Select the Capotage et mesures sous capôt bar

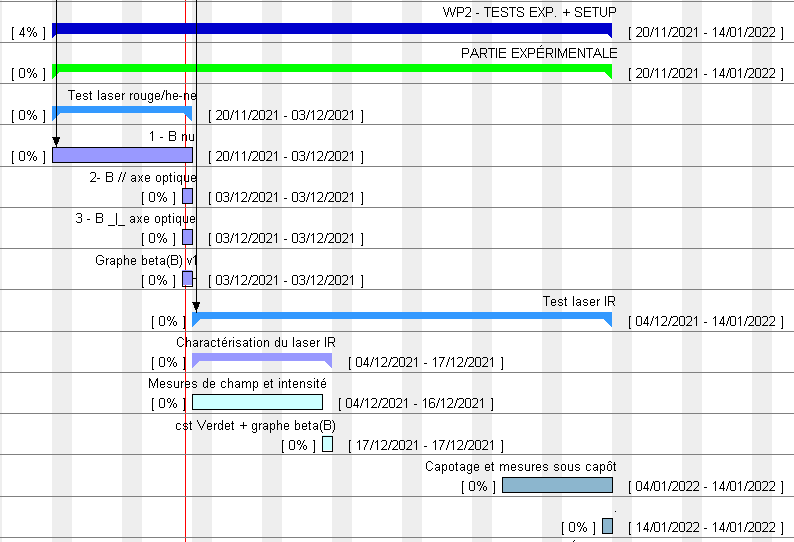coord(556,485)
